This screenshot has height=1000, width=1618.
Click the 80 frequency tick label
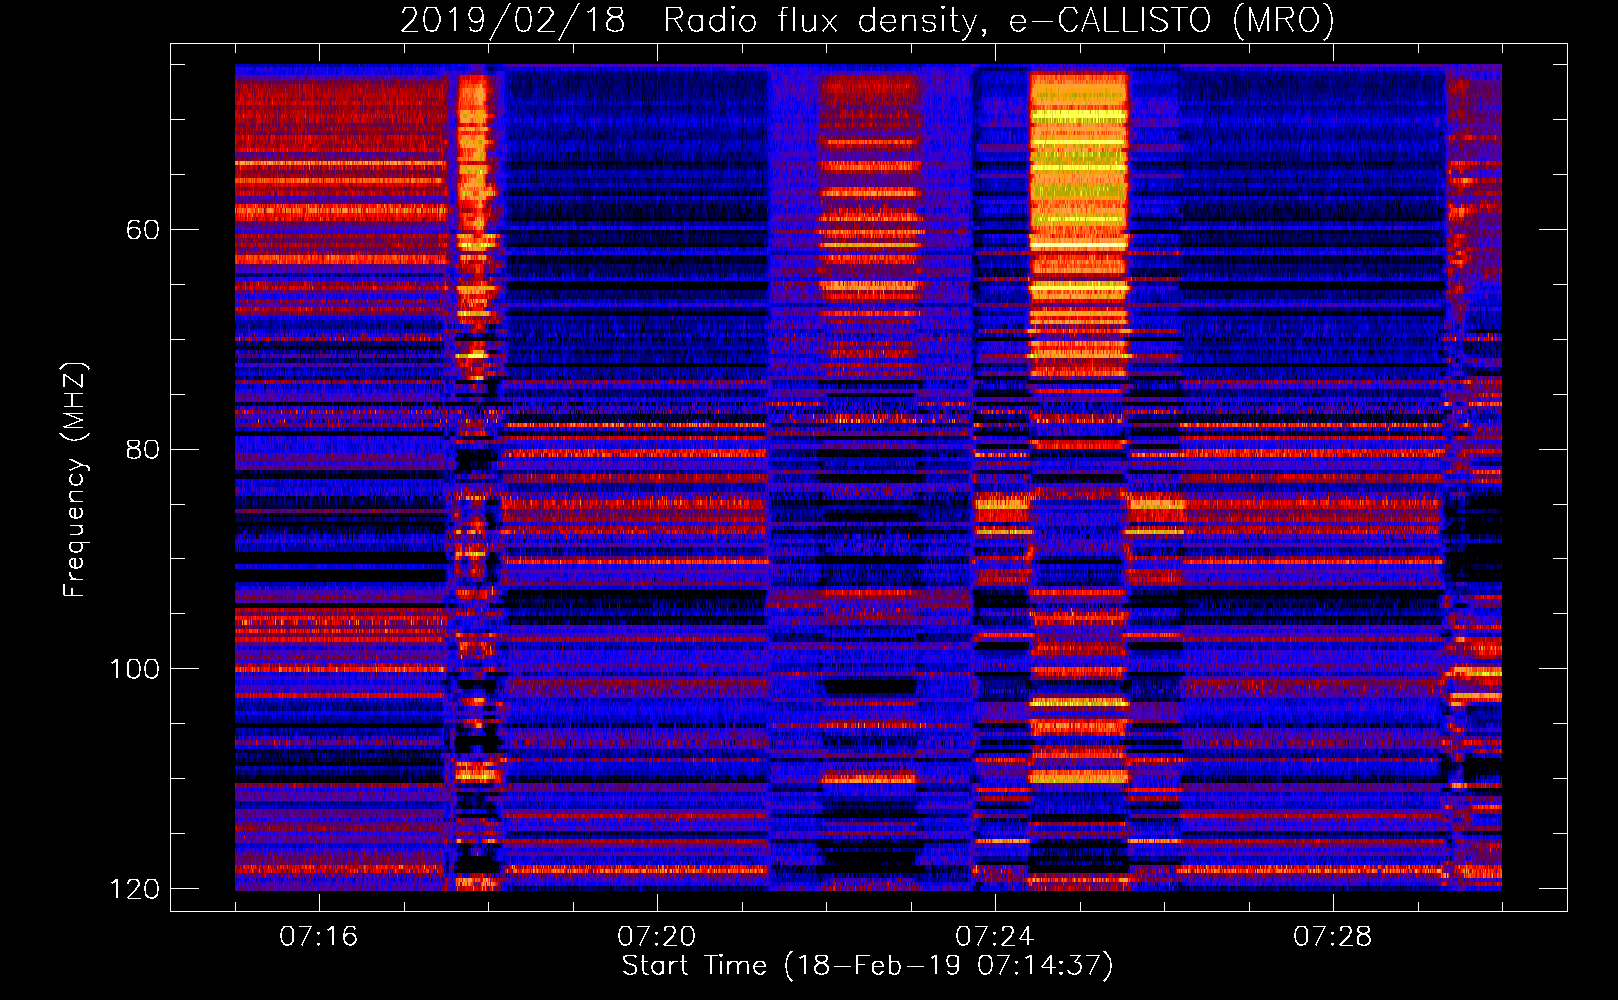point(143,449)
